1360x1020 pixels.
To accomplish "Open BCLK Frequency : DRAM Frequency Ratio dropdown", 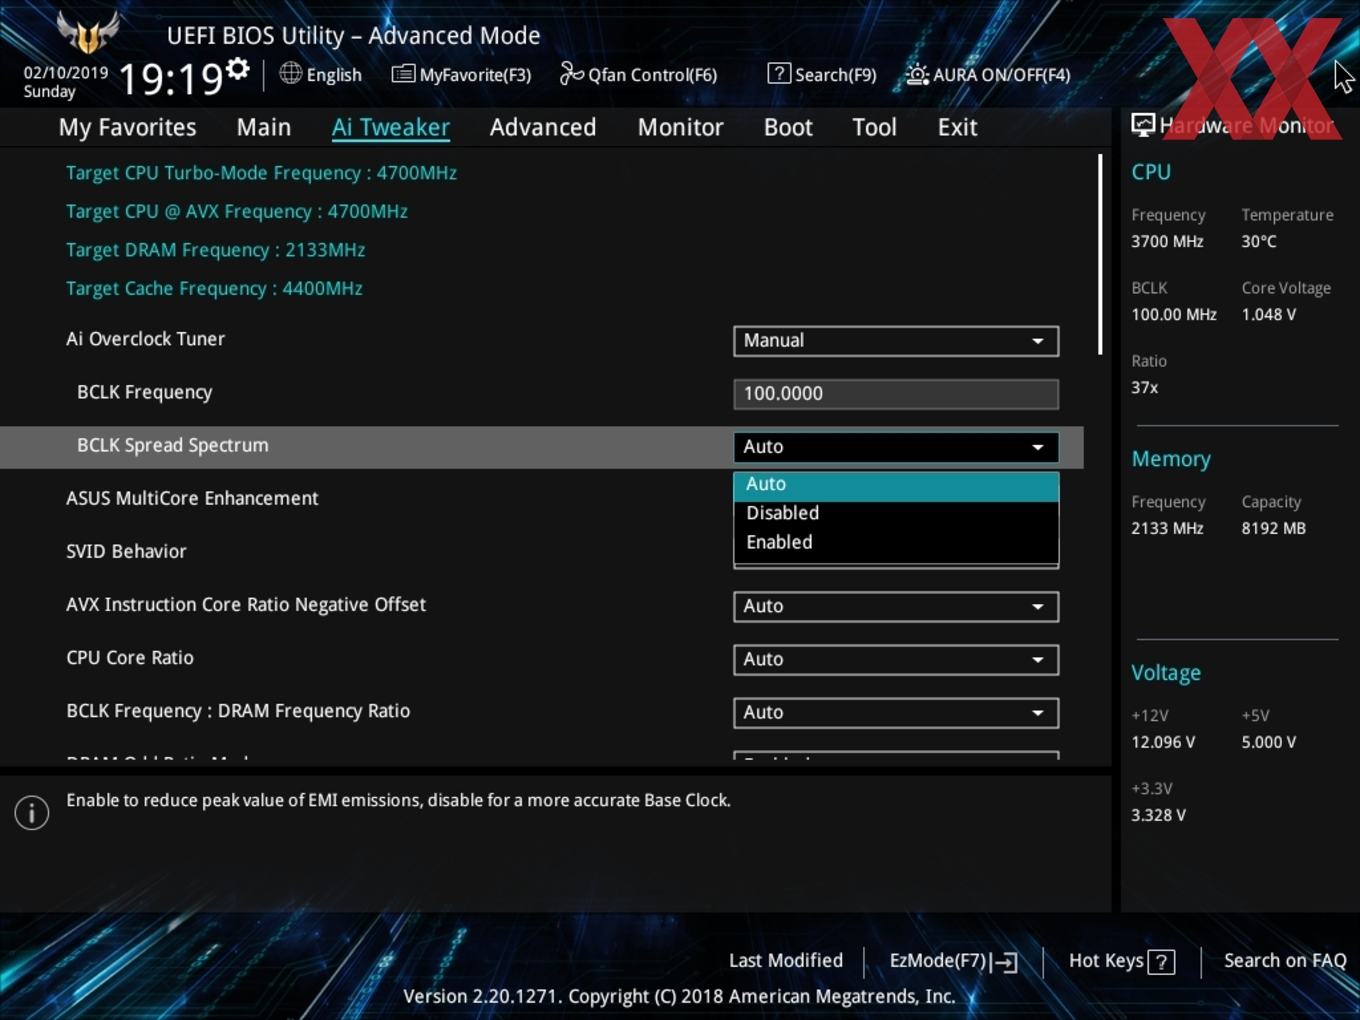I will tap(896, 712).
